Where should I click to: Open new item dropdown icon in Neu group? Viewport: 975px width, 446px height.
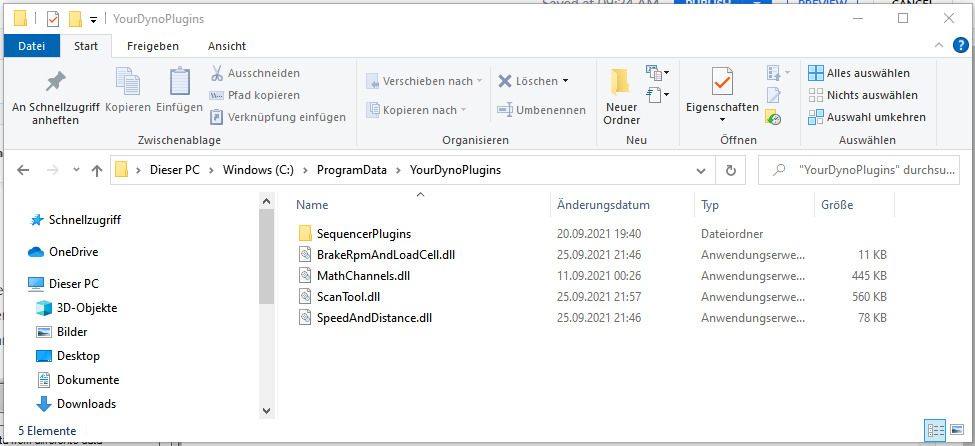coord(657,73)
